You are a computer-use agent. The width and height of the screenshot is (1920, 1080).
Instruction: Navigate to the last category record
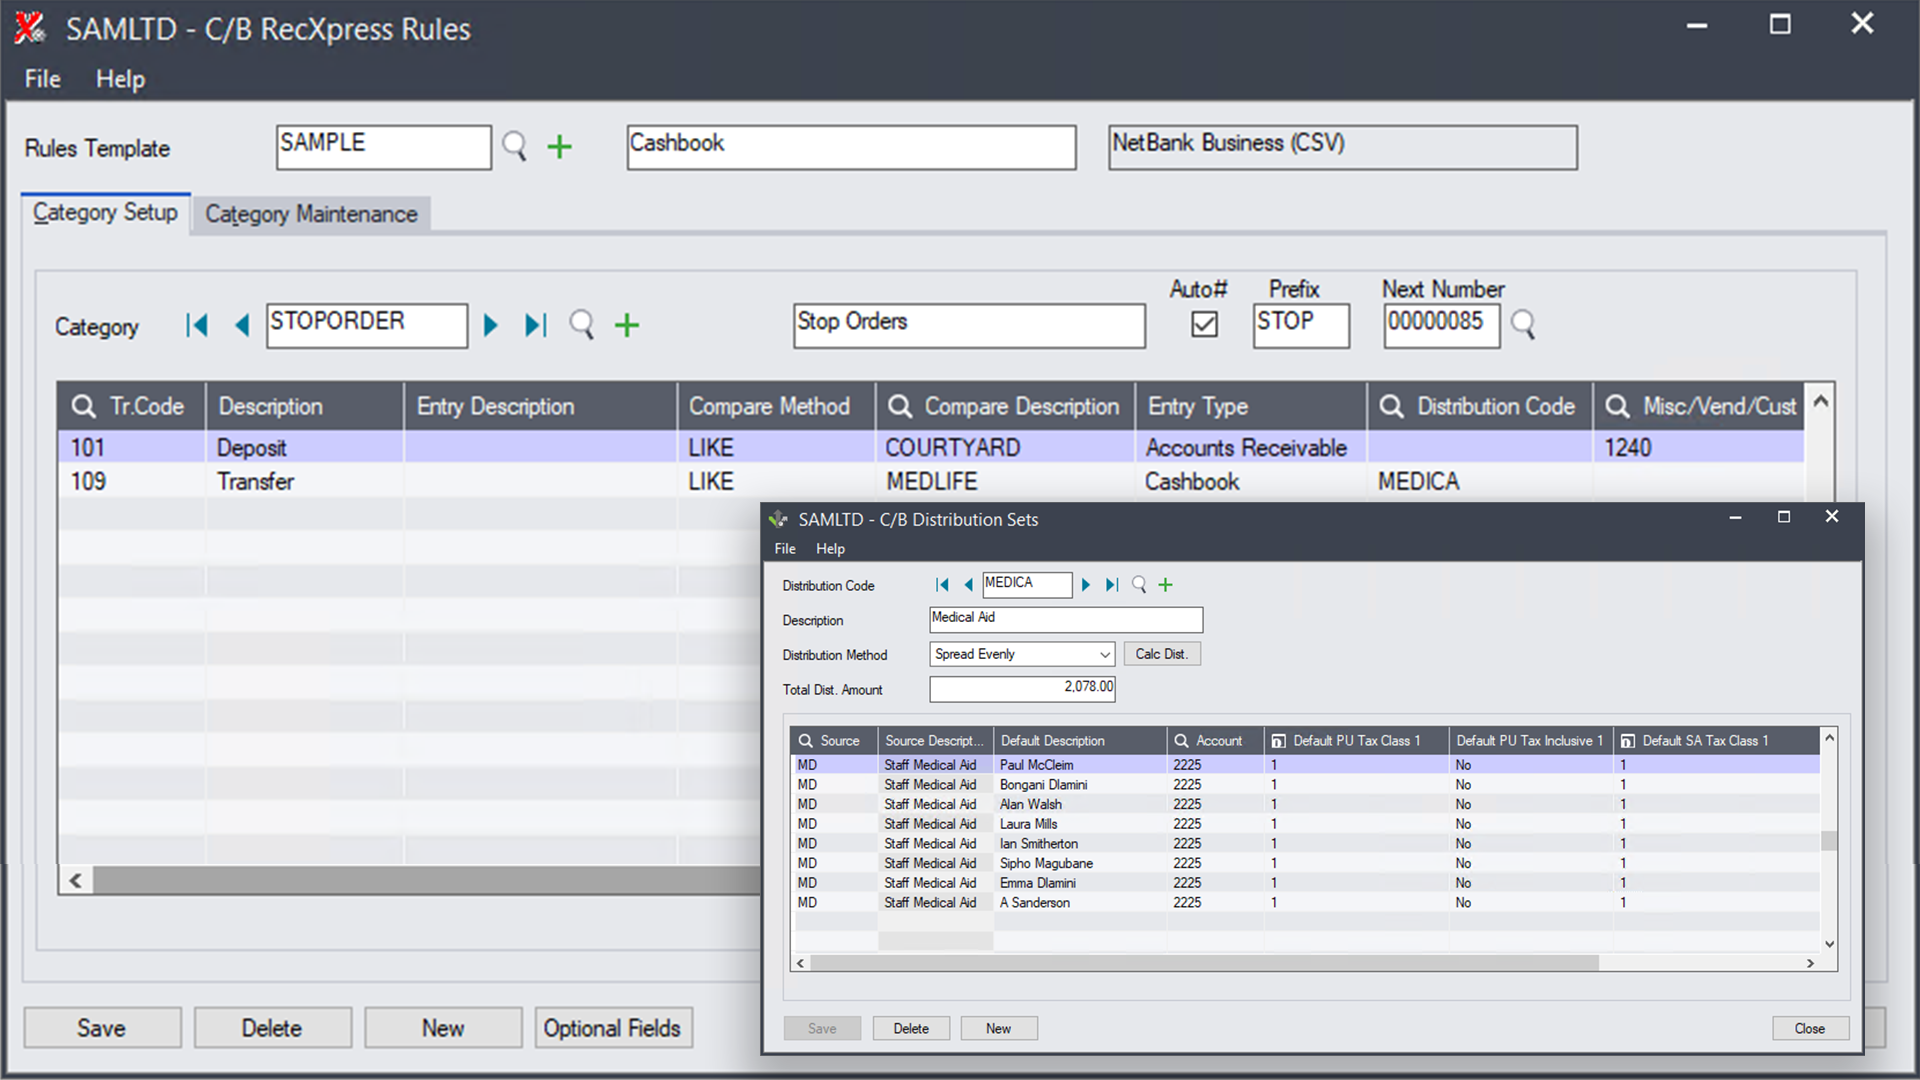pos(535,325)
